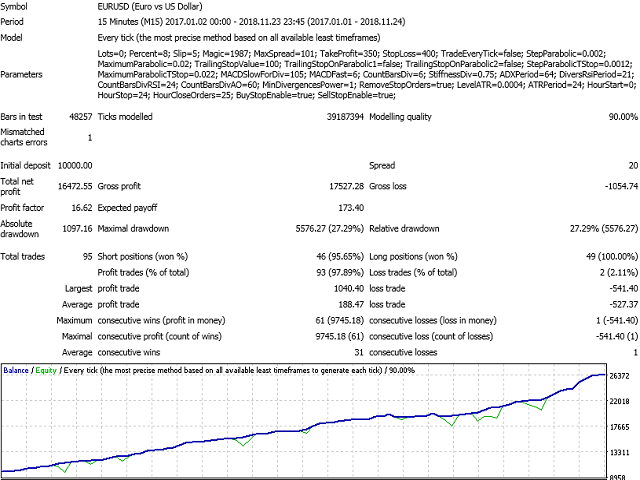
Task: Click the Maximal drawdown label
Action: click(133, 229)
